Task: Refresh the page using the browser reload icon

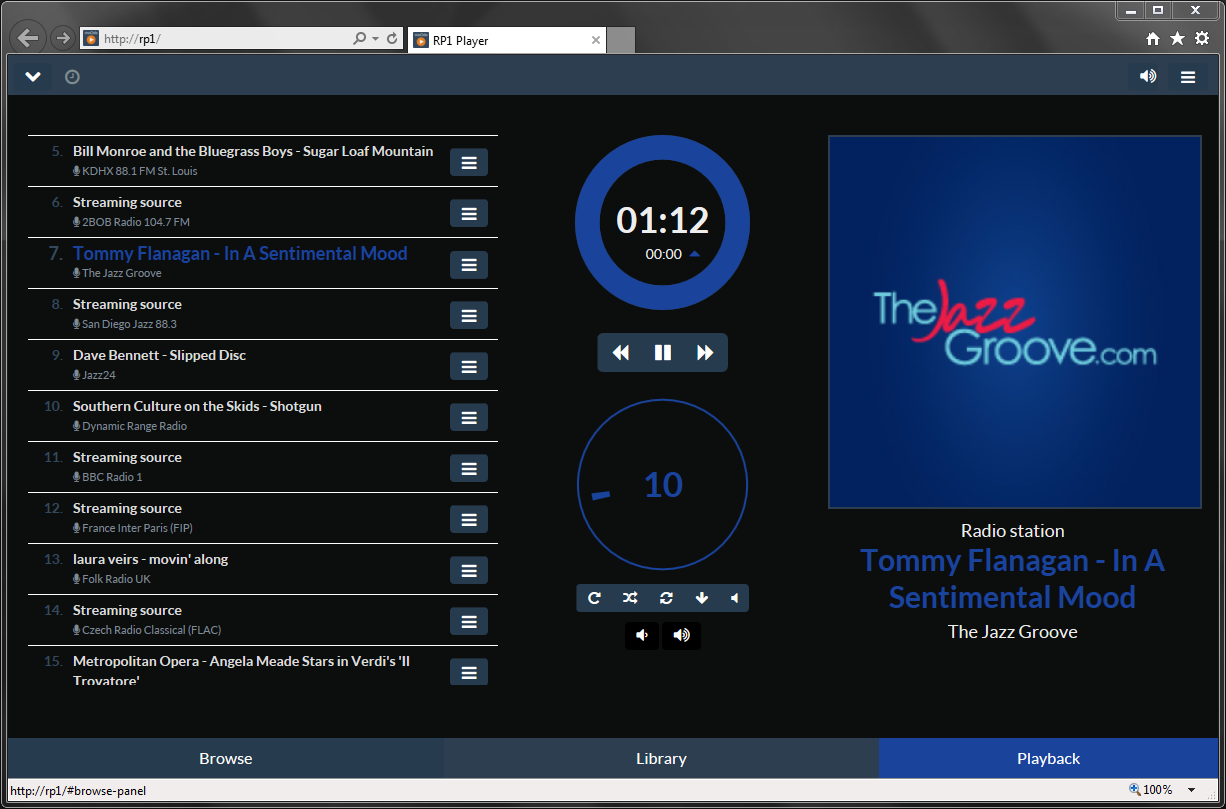Action: [392, 39]
